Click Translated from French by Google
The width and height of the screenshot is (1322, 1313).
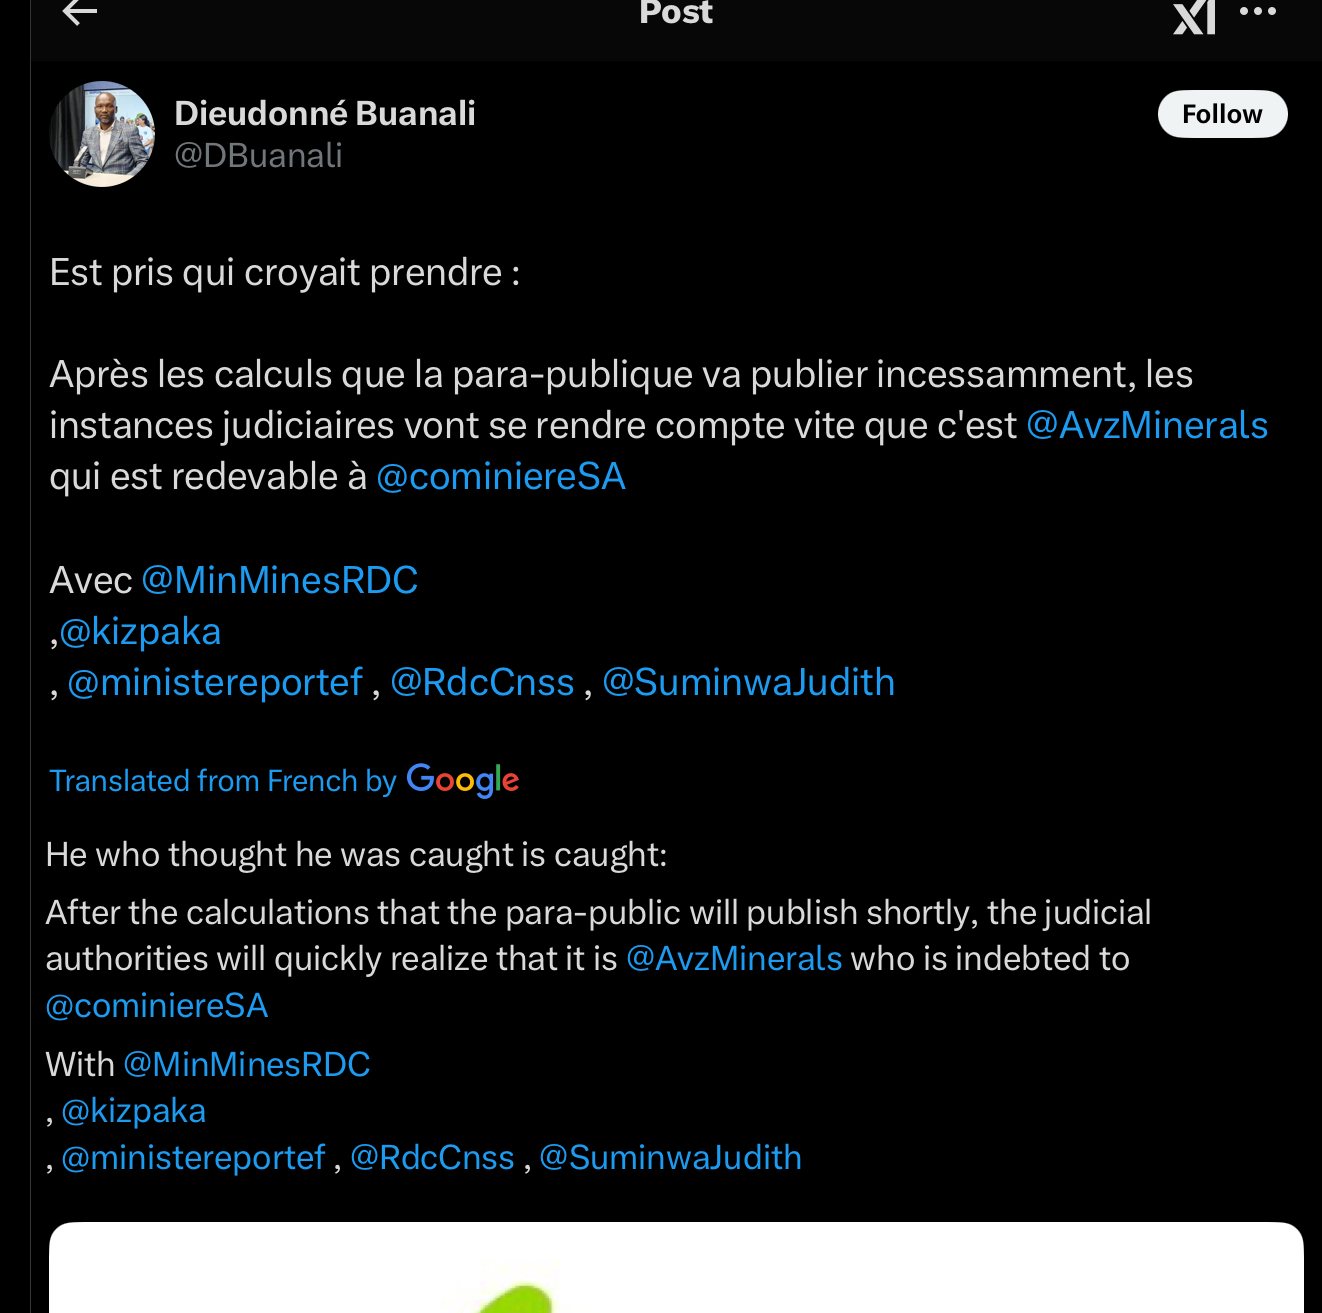(x=285, y=780)
